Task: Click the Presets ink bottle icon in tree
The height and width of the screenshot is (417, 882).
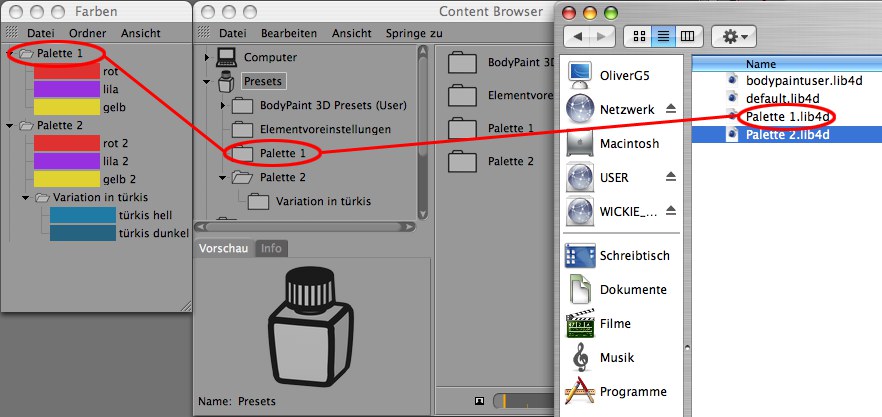Action: point(226,82)
